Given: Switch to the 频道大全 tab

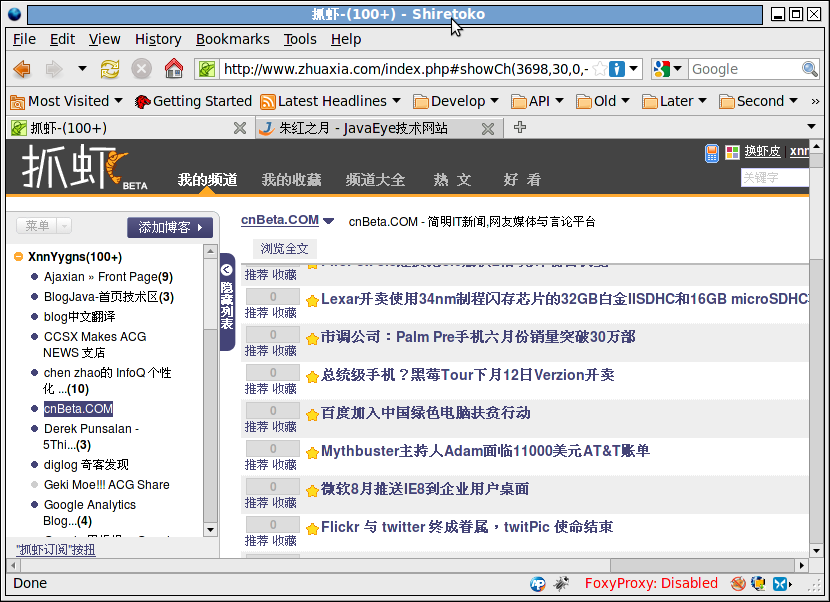Looking at the screenshot, I should pyautogui.click(x=375, y=180).
